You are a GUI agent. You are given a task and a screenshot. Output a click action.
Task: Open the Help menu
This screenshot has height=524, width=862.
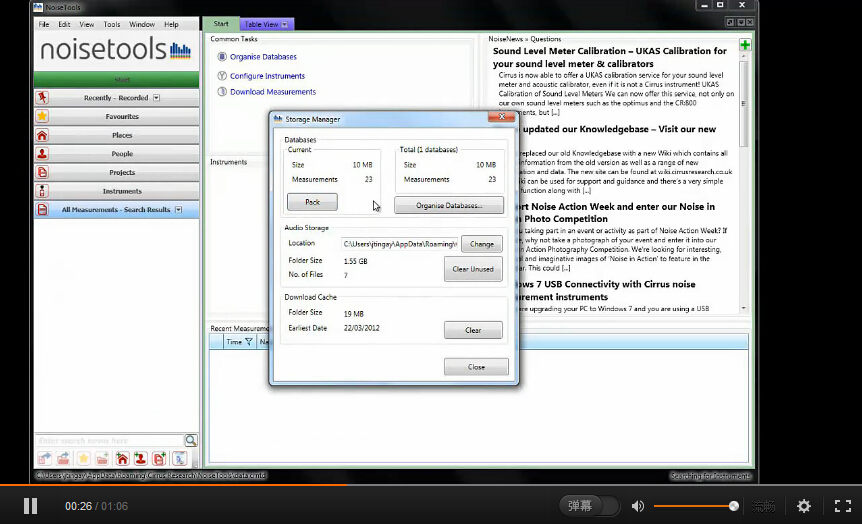point(172,24)
